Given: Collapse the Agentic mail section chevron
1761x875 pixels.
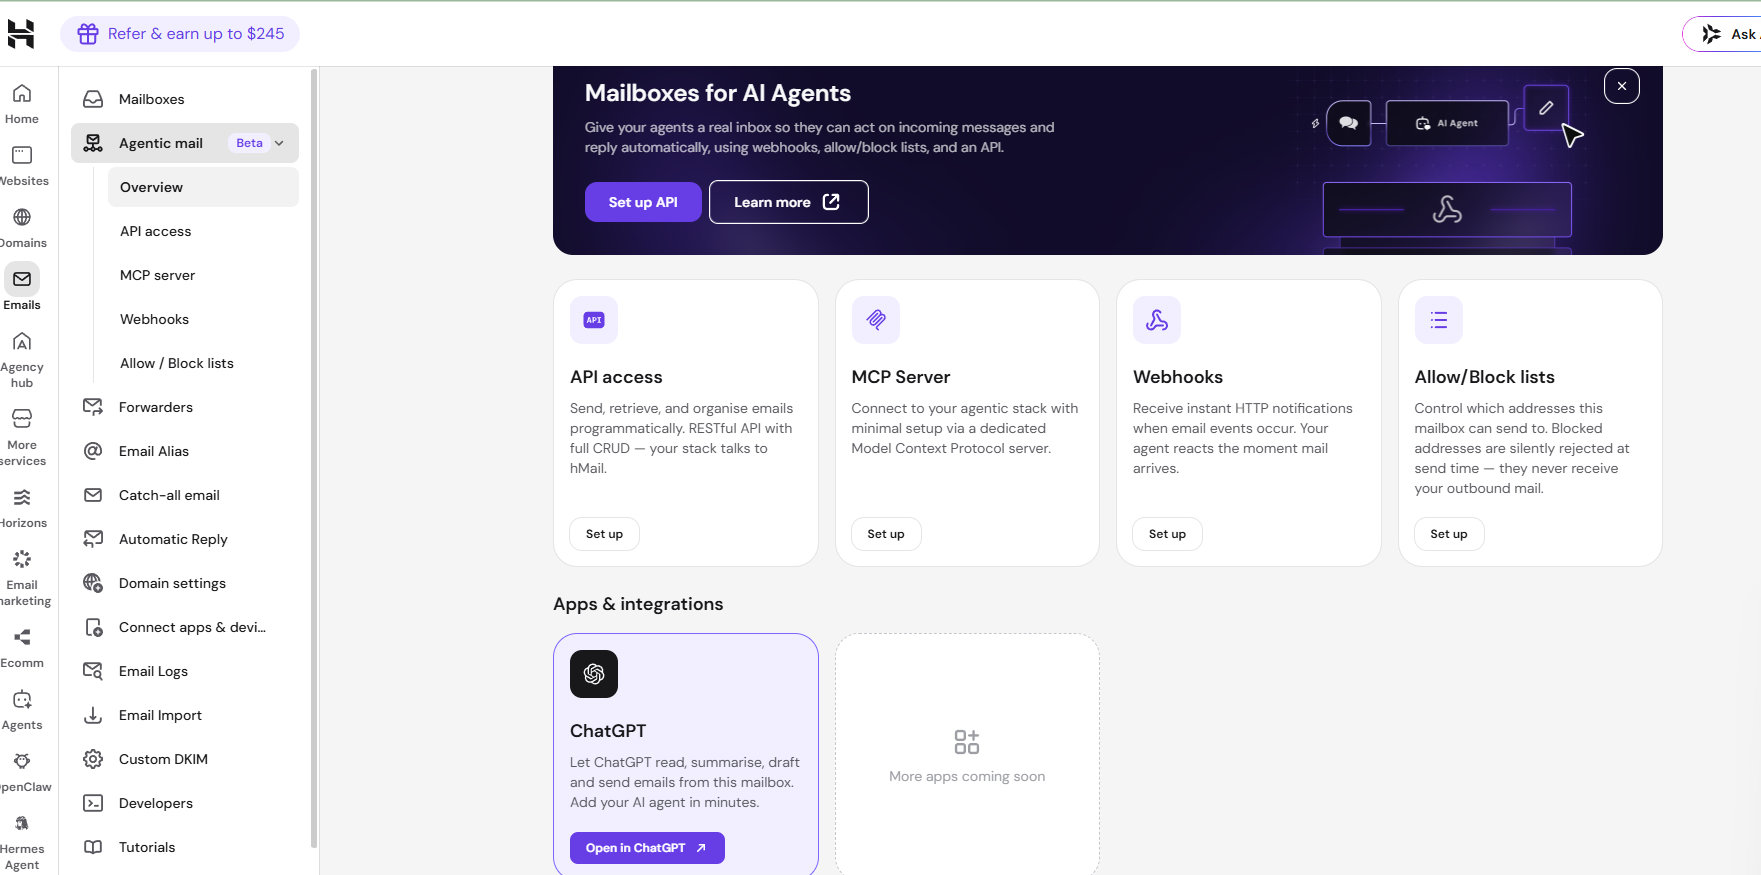Looking at the screenshot, I should tap(280, 143).
